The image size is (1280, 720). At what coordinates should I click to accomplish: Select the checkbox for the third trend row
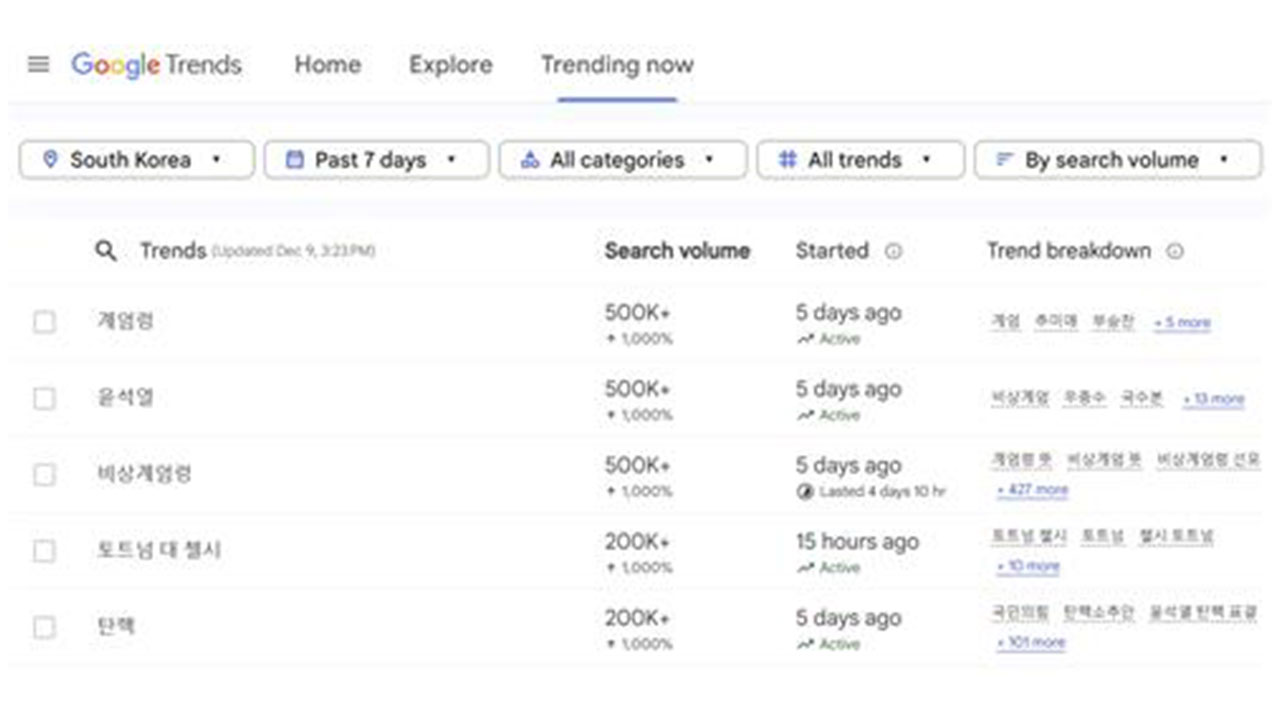click(x=44, y=475)
